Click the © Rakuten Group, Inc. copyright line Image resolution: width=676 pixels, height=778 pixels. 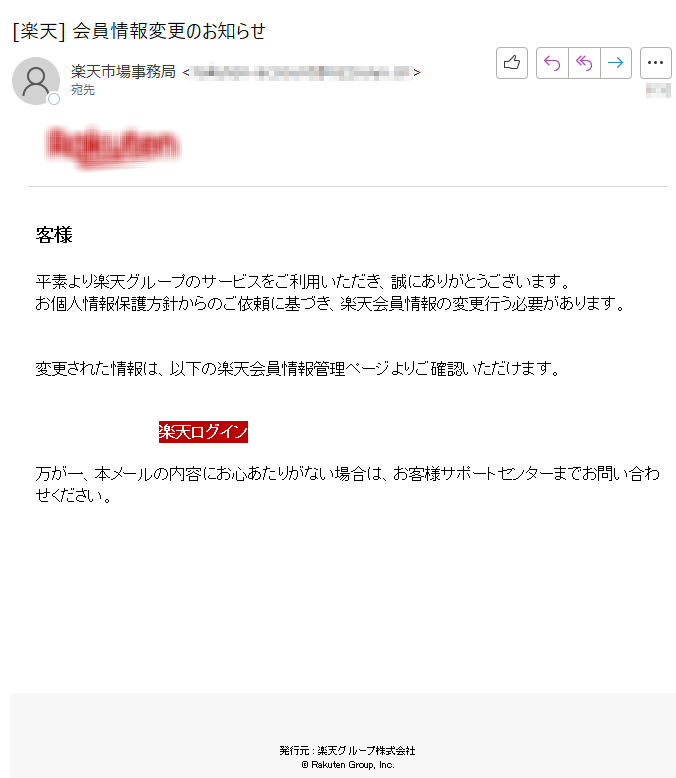(348, 765)
